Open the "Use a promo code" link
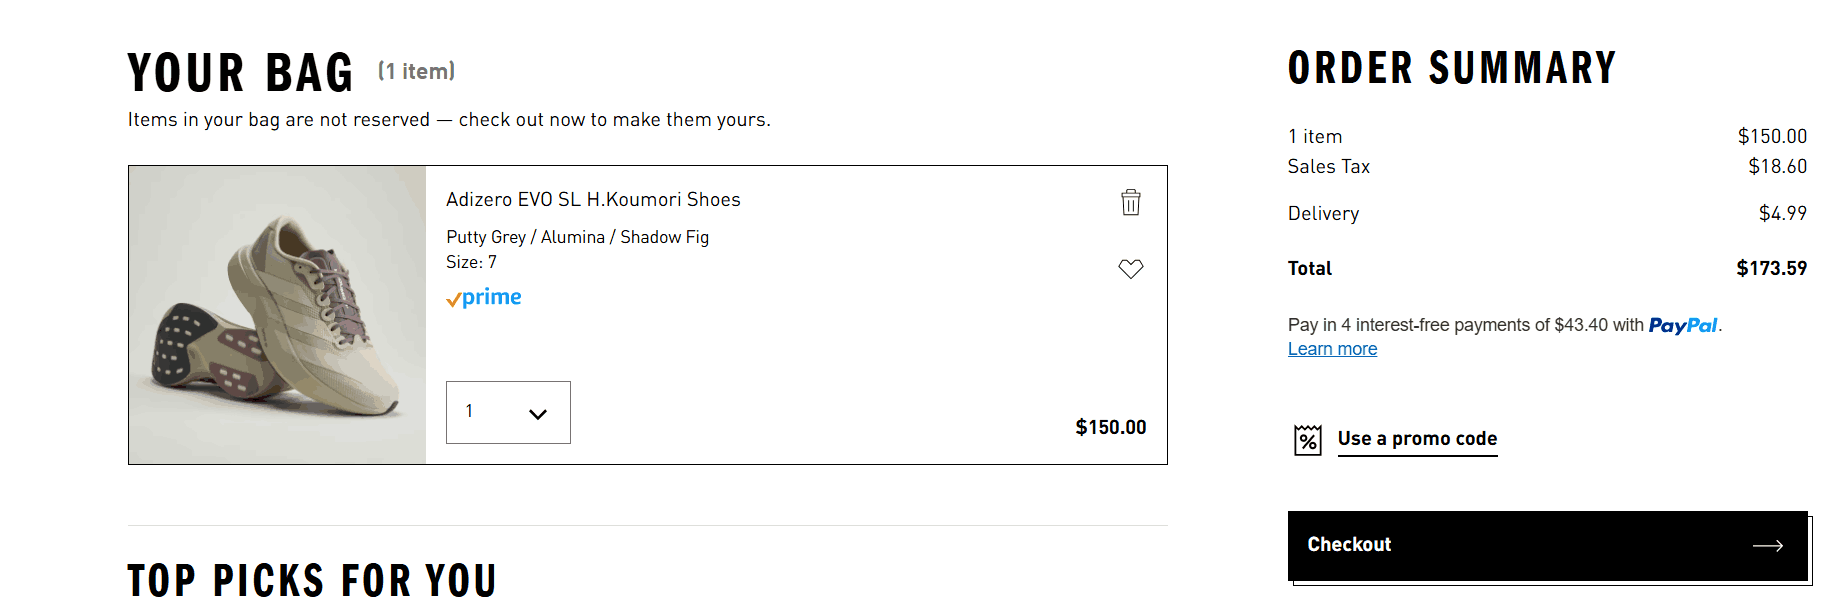 [x=1417, y=439]
